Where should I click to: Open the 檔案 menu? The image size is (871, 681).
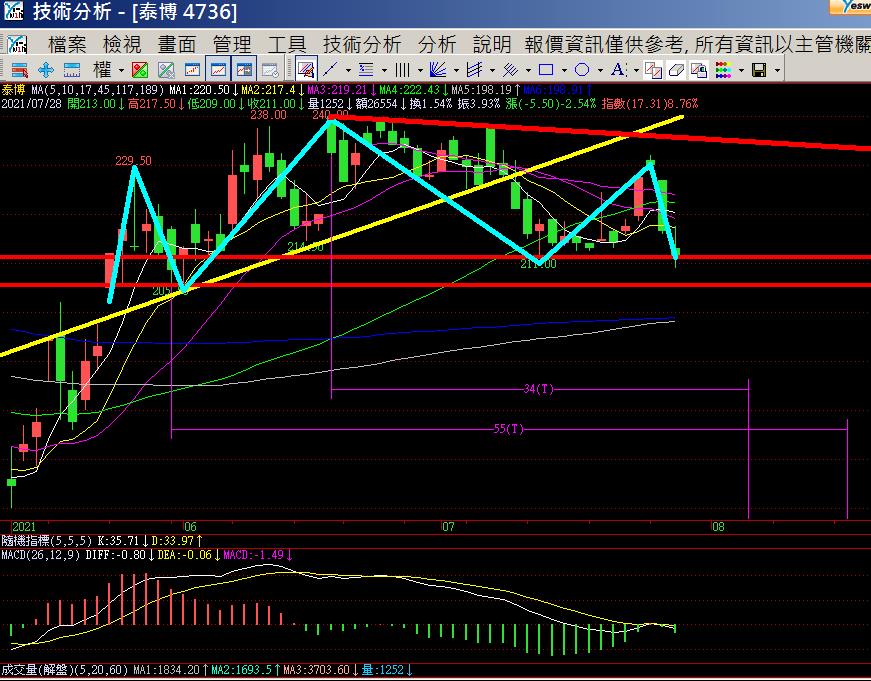point(68,44)
